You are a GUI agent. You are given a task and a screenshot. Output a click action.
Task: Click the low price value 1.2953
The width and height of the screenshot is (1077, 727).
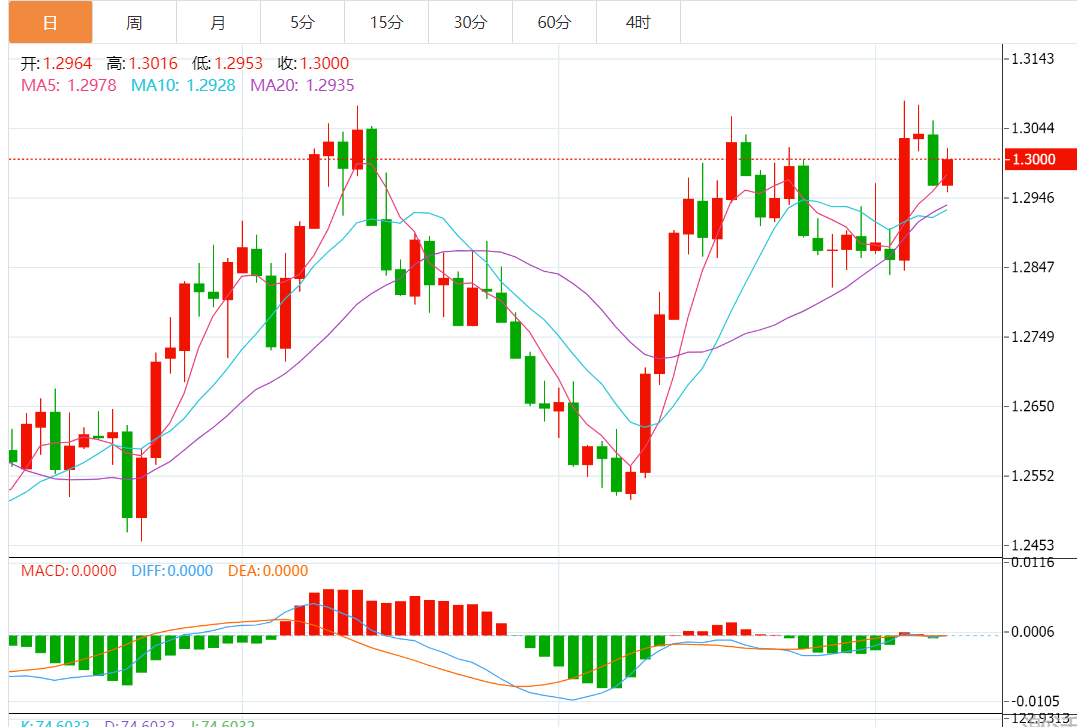238,64
